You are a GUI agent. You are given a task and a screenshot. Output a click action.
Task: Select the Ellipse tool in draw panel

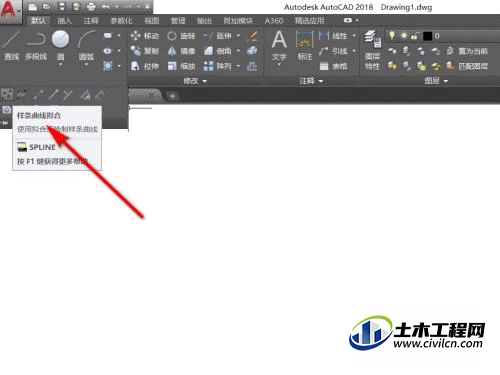tap(108, 51)
